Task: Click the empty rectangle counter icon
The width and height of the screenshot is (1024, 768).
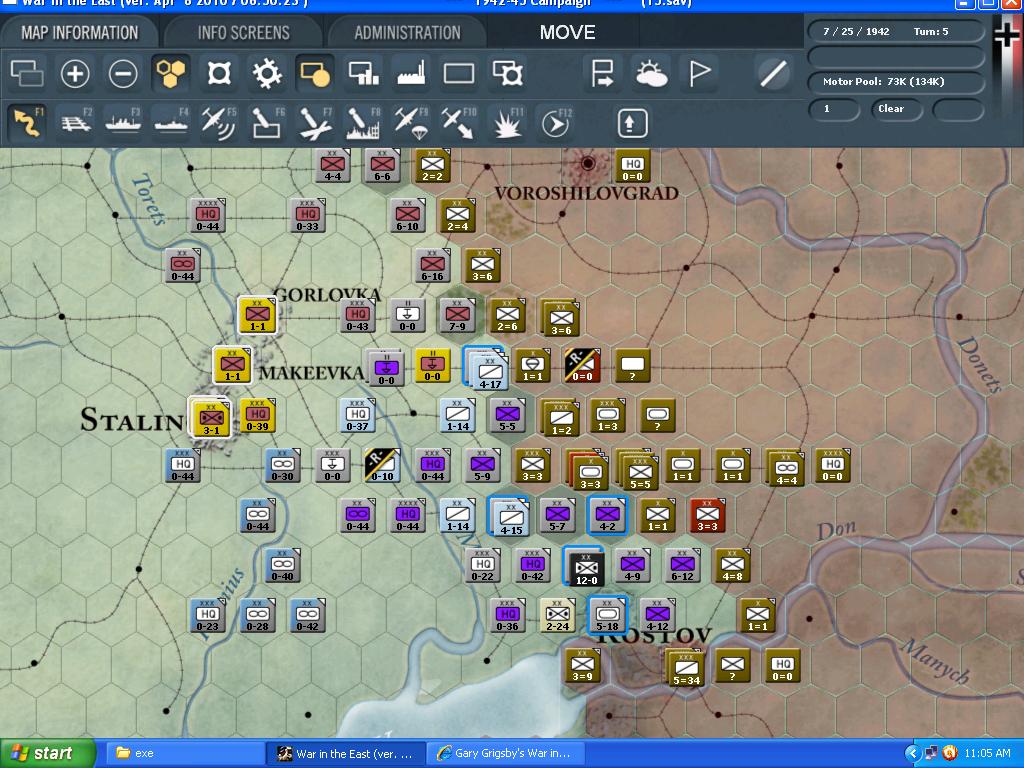Action: click(459, 73)
